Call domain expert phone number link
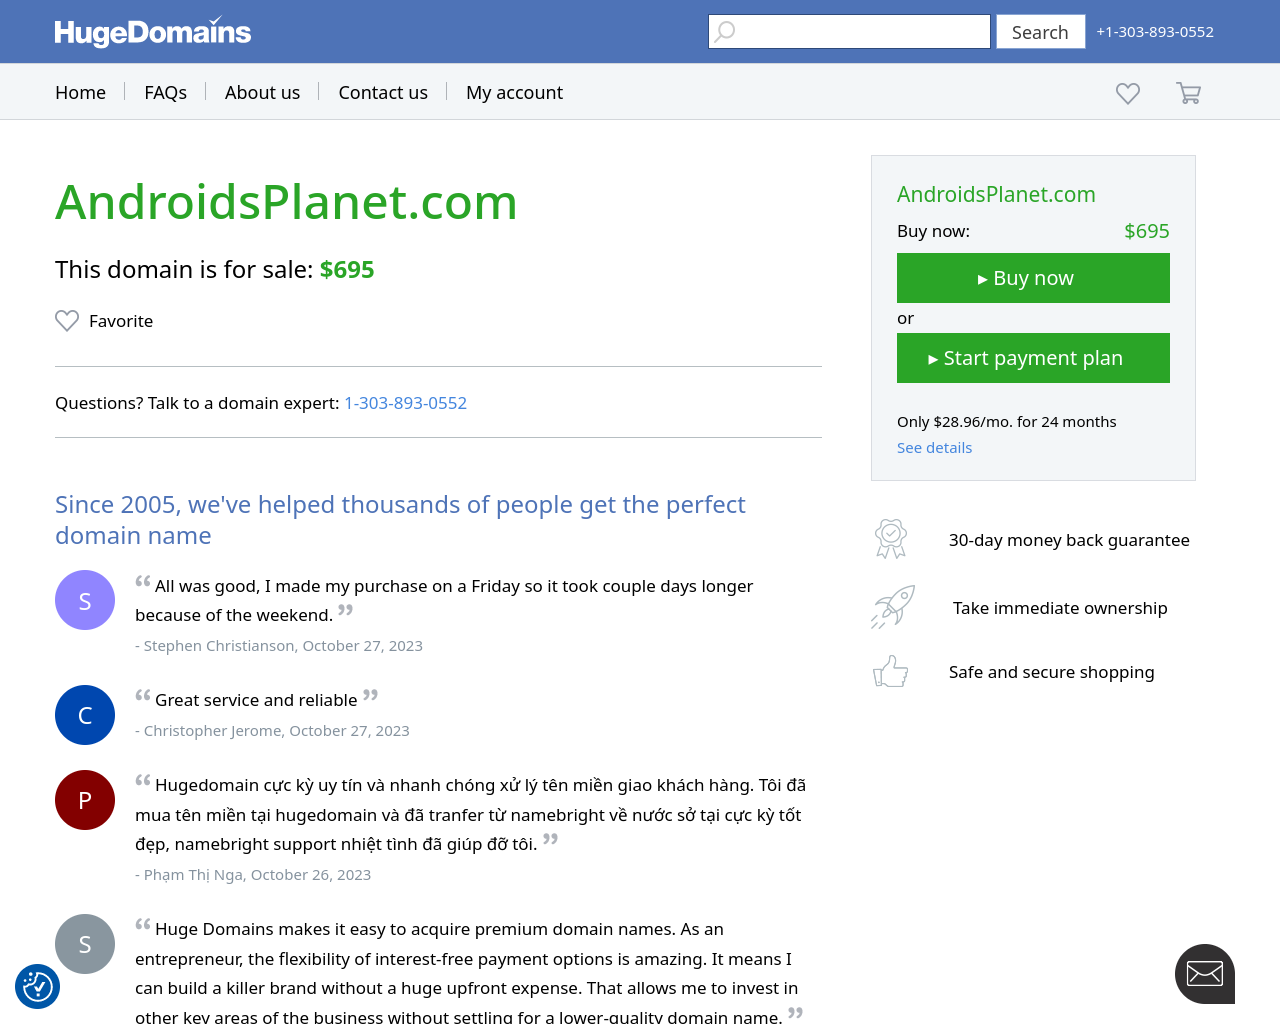The width and height of the screenshot is (1280, 1024). (405, 403)
